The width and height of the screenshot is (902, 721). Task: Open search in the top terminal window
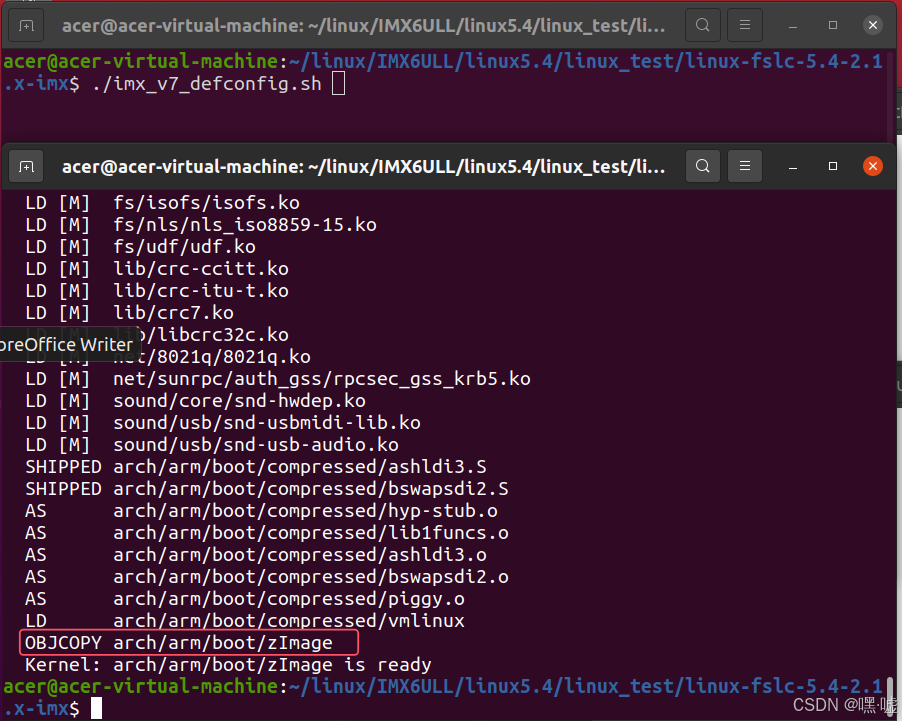(703, 24)
